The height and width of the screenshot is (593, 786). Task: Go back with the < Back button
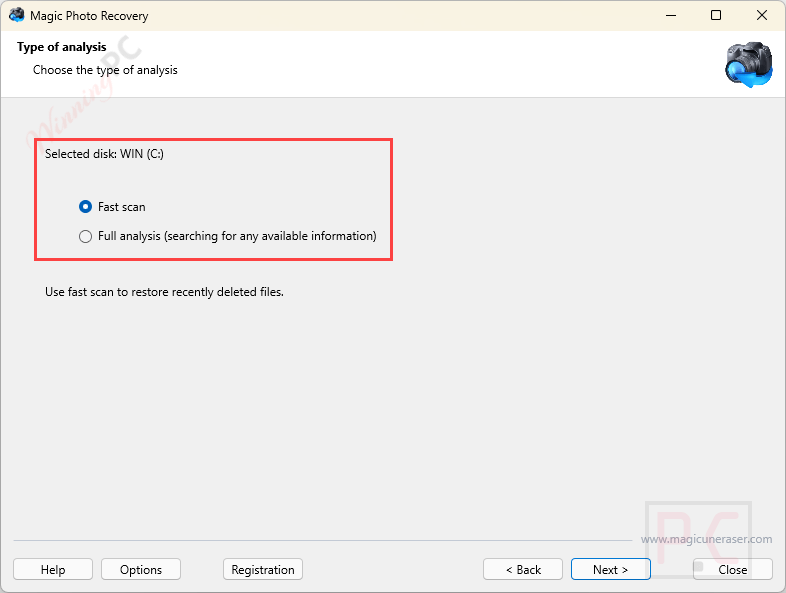(x=523, y=569)
